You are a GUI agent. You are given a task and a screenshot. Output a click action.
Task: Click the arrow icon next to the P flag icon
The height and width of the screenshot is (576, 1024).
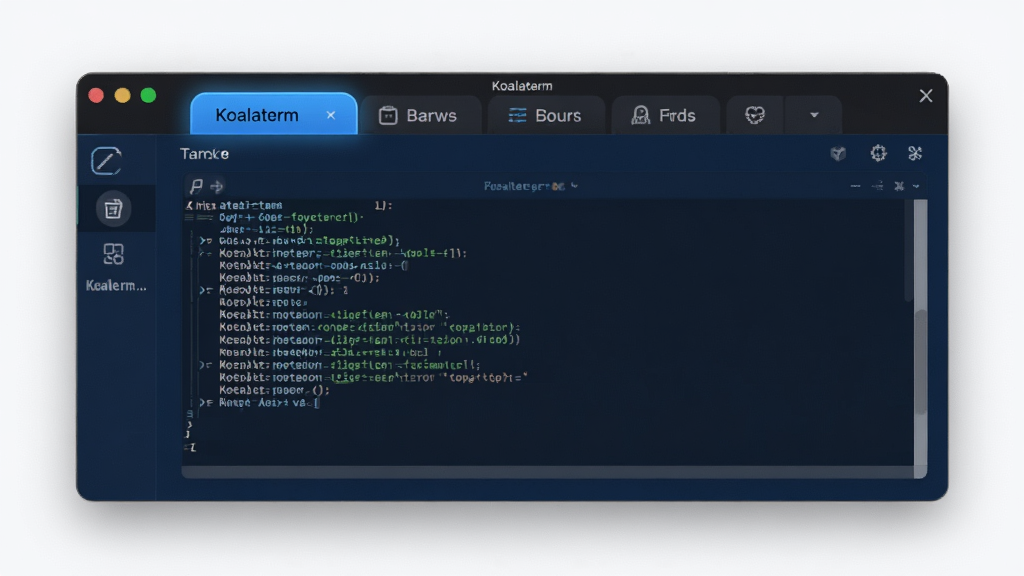click(x=217, y=187)
